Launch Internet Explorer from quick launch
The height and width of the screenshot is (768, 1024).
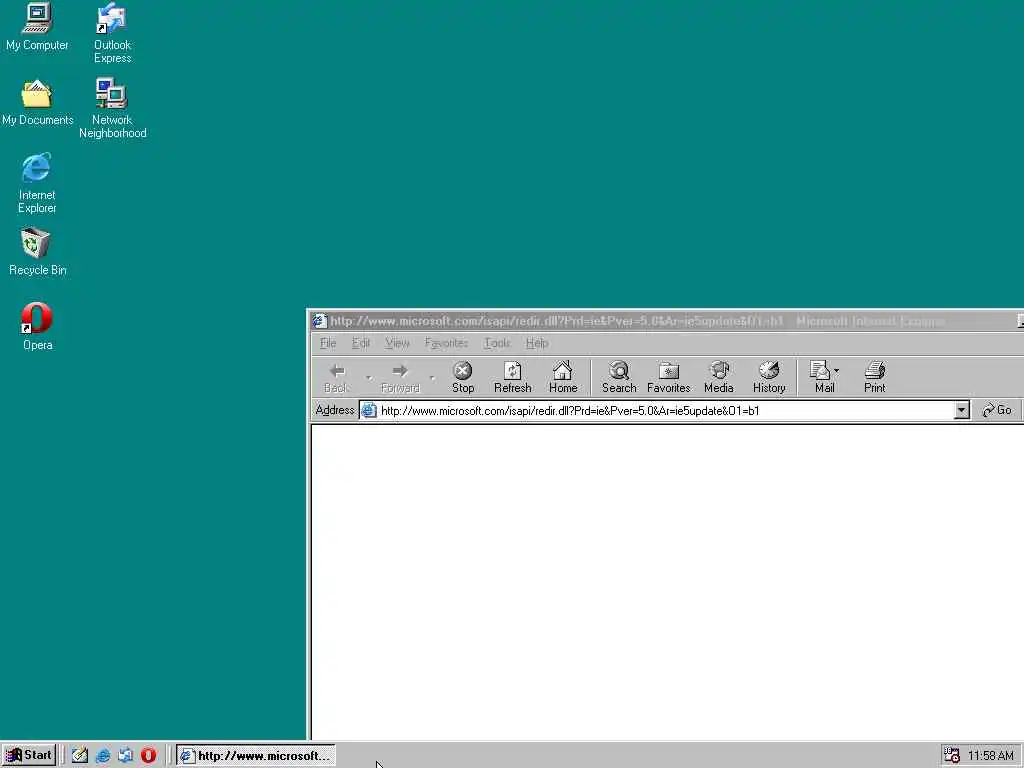(103, 755)
